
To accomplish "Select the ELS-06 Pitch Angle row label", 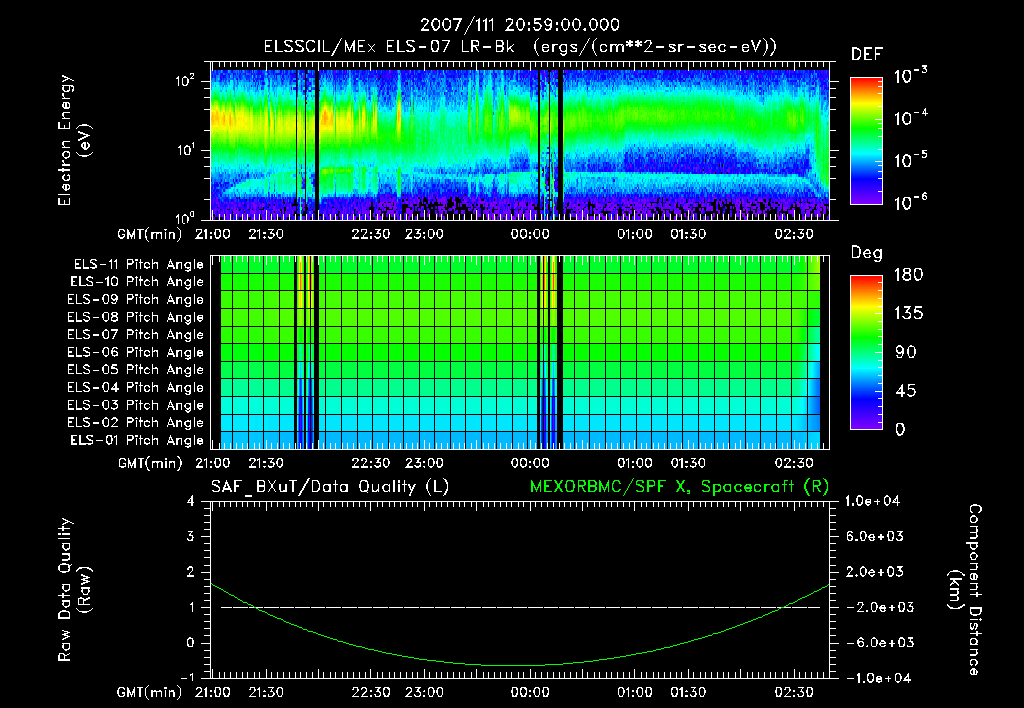I will (x=136, y=353).
